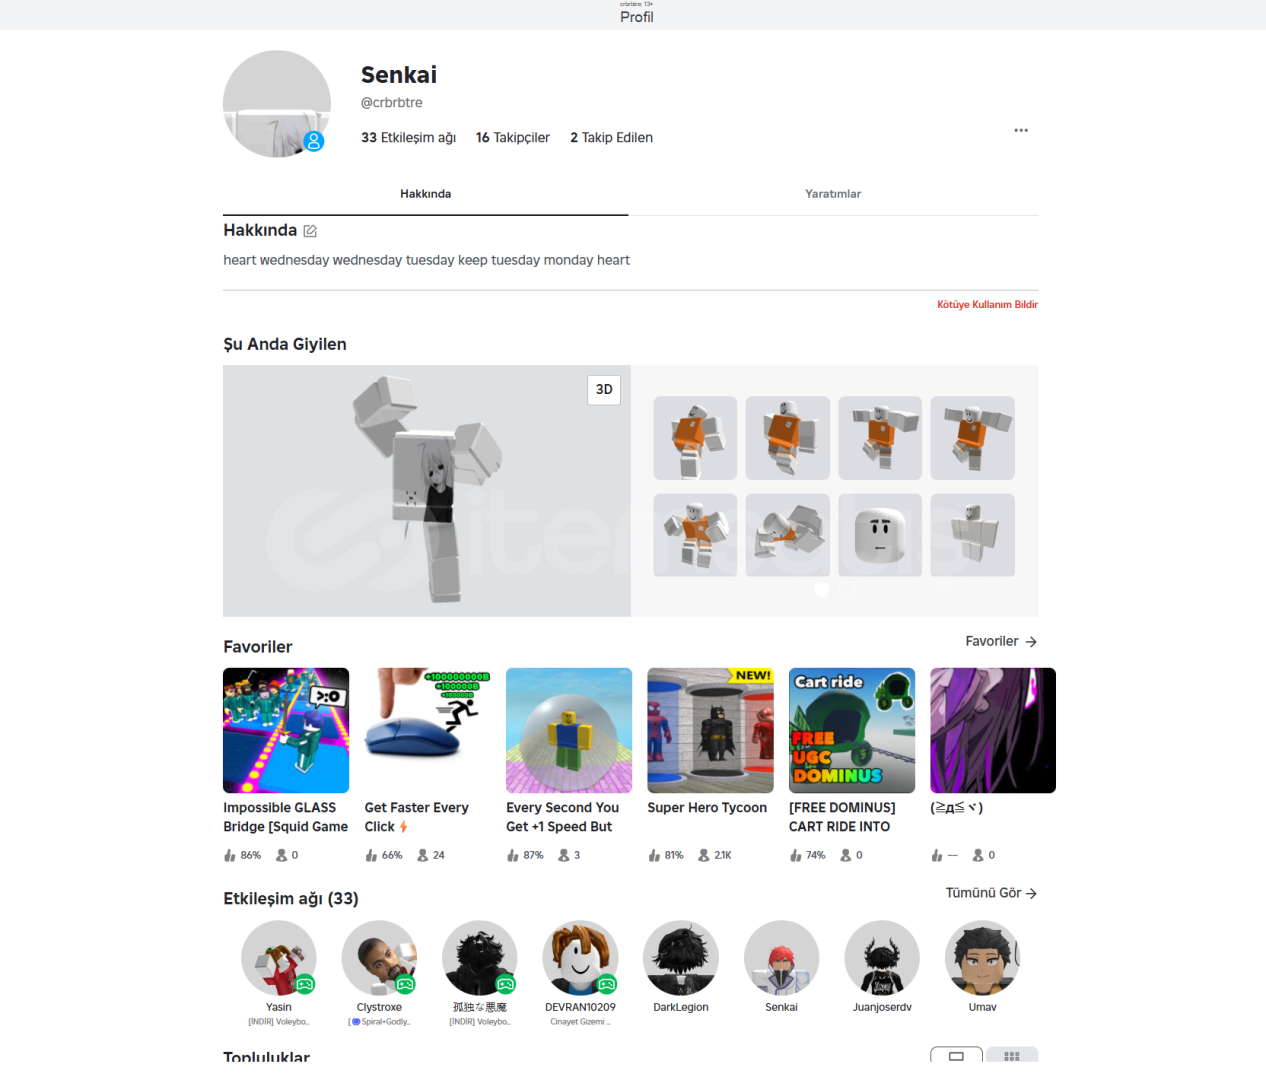Open Super Hero Tycoon game thumbnail

click(710, 730)
